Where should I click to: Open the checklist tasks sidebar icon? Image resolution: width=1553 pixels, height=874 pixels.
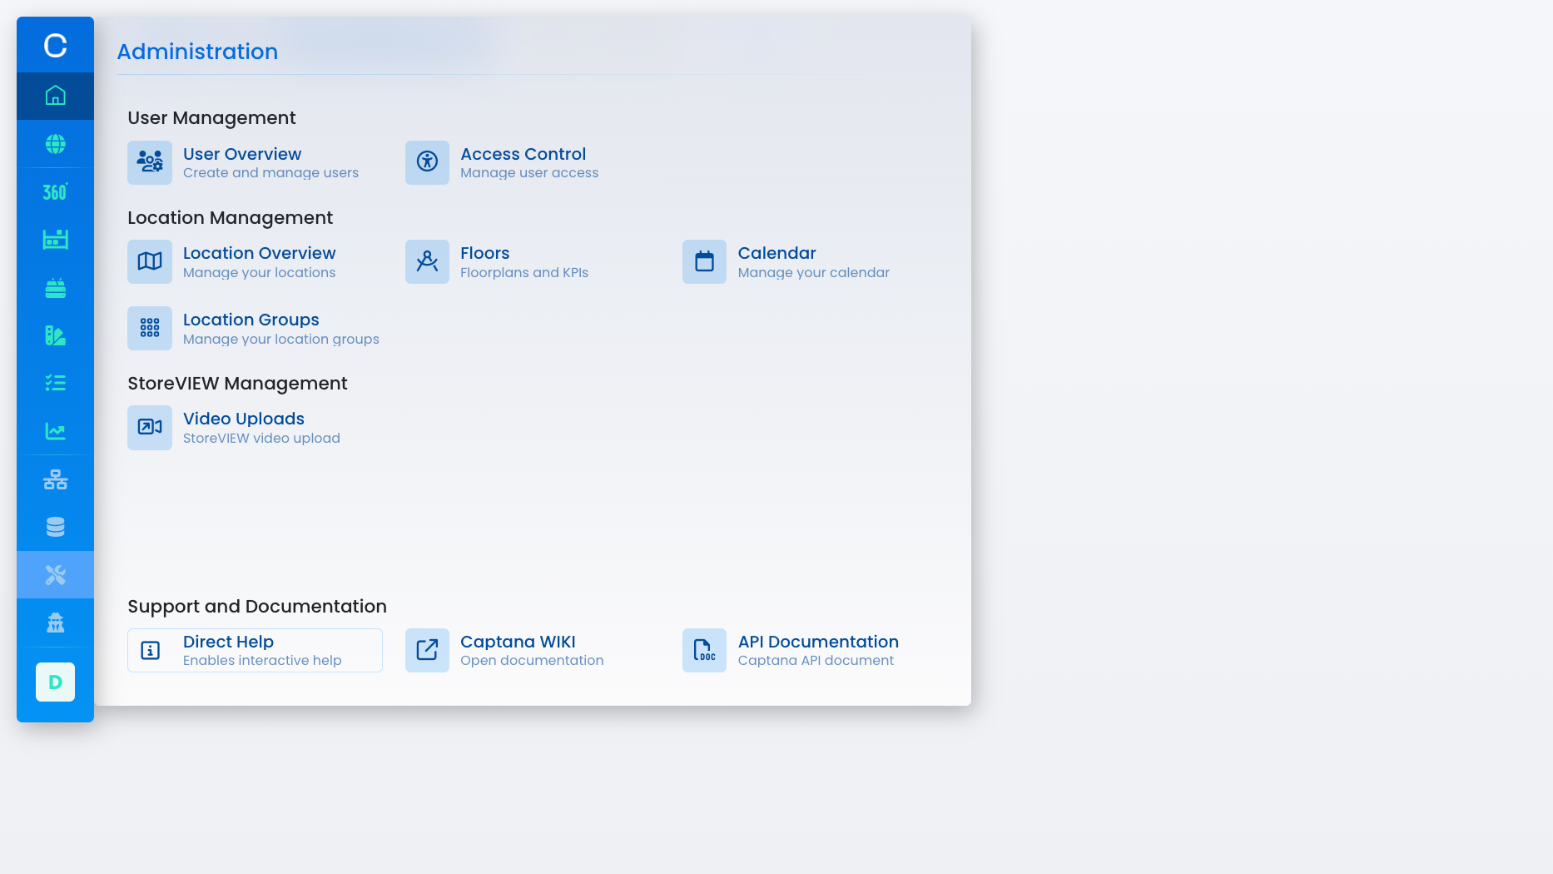(x=55, y=383)
